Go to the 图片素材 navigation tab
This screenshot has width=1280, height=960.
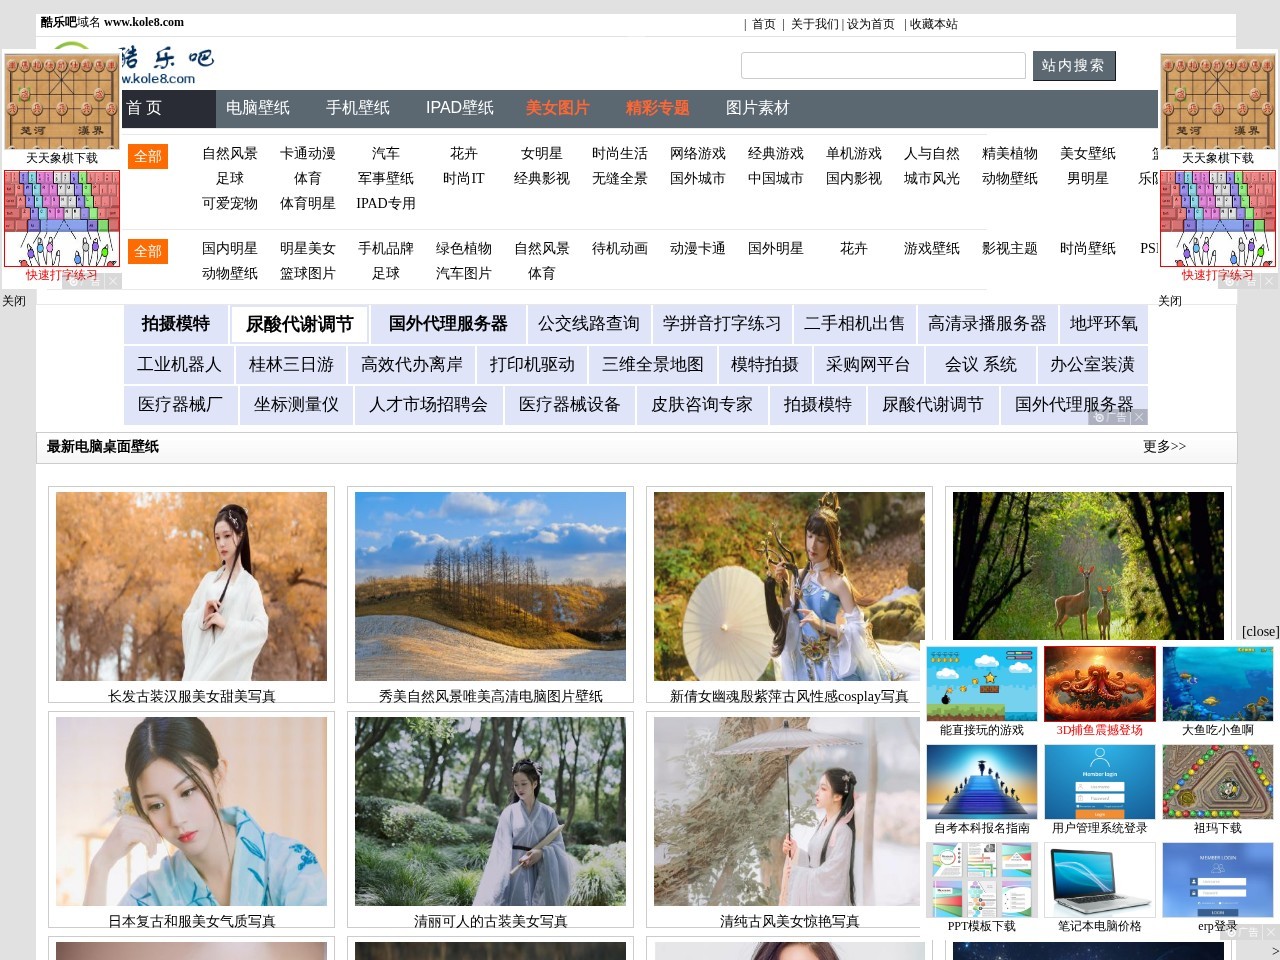coord(757,108)
